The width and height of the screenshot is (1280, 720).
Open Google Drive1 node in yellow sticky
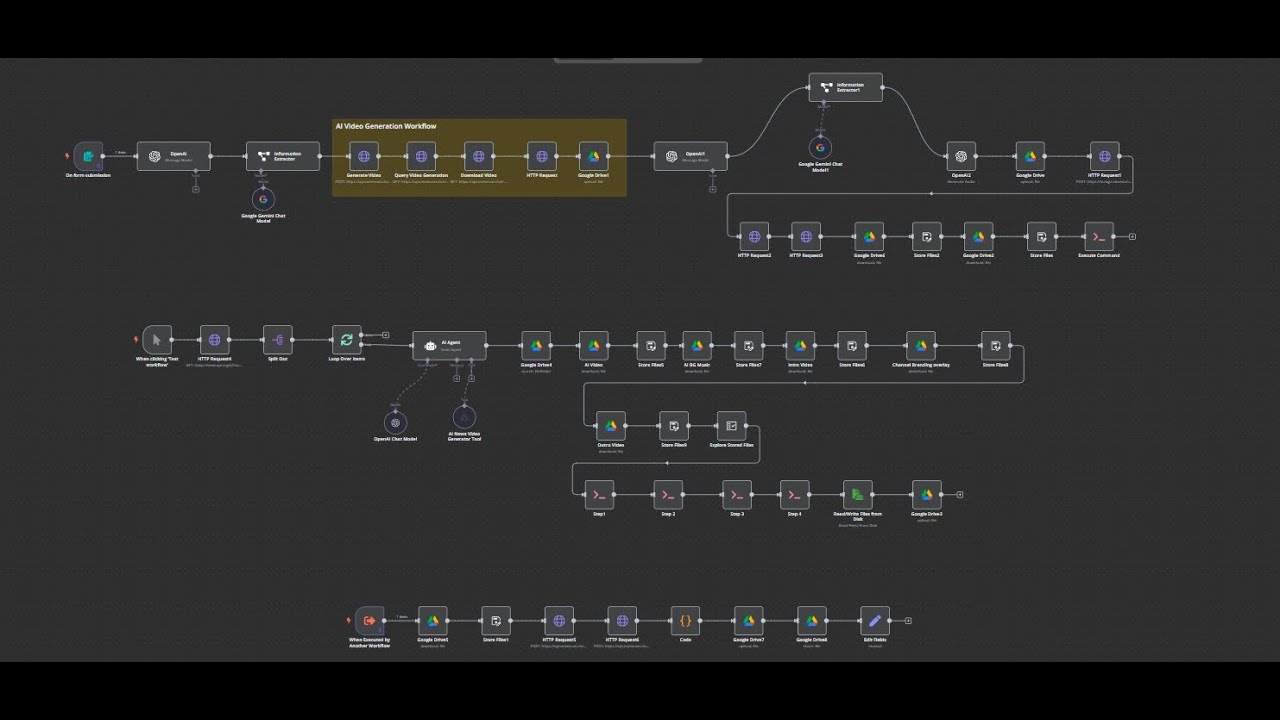click(593, 156)
